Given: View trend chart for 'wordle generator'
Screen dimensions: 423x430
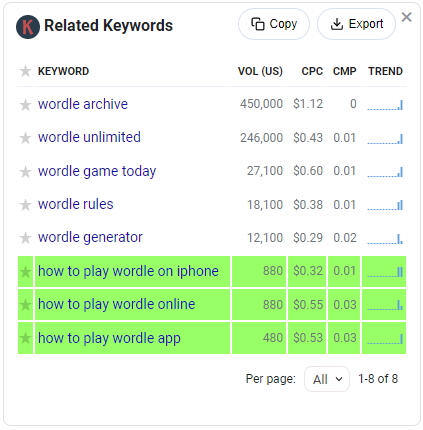Looking at the screenshot, I should tap(385, 238).
